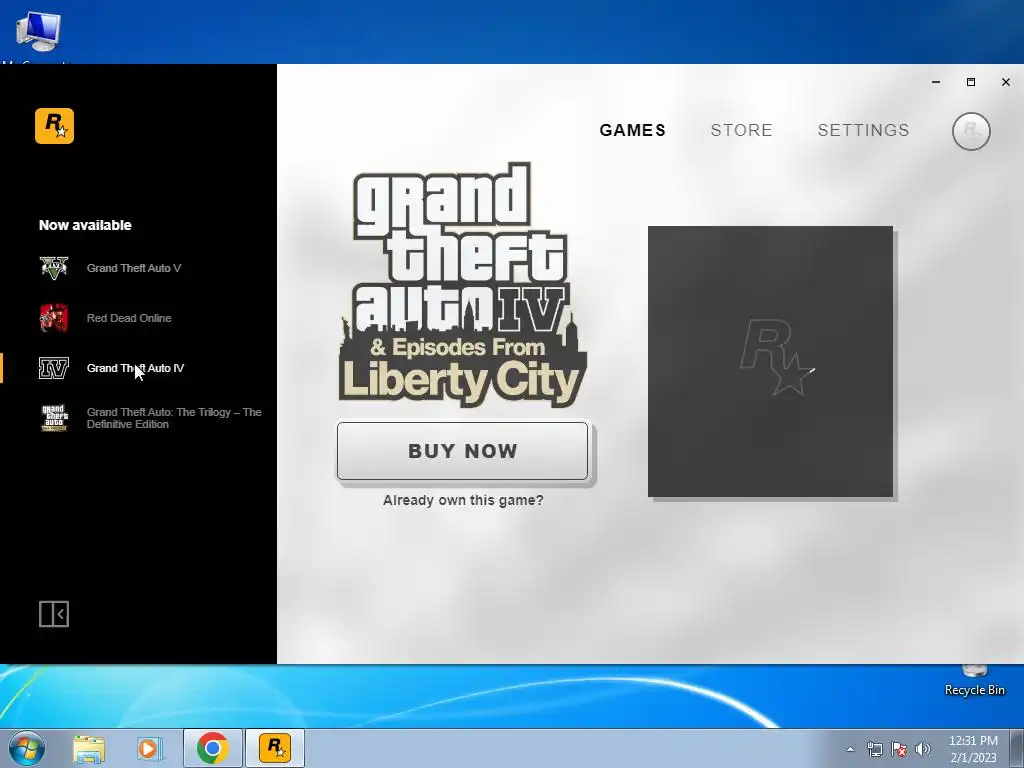Click the dark game artwork placeholder
The height and width of the screenshot is (768, 1024).
coord(771,361)
